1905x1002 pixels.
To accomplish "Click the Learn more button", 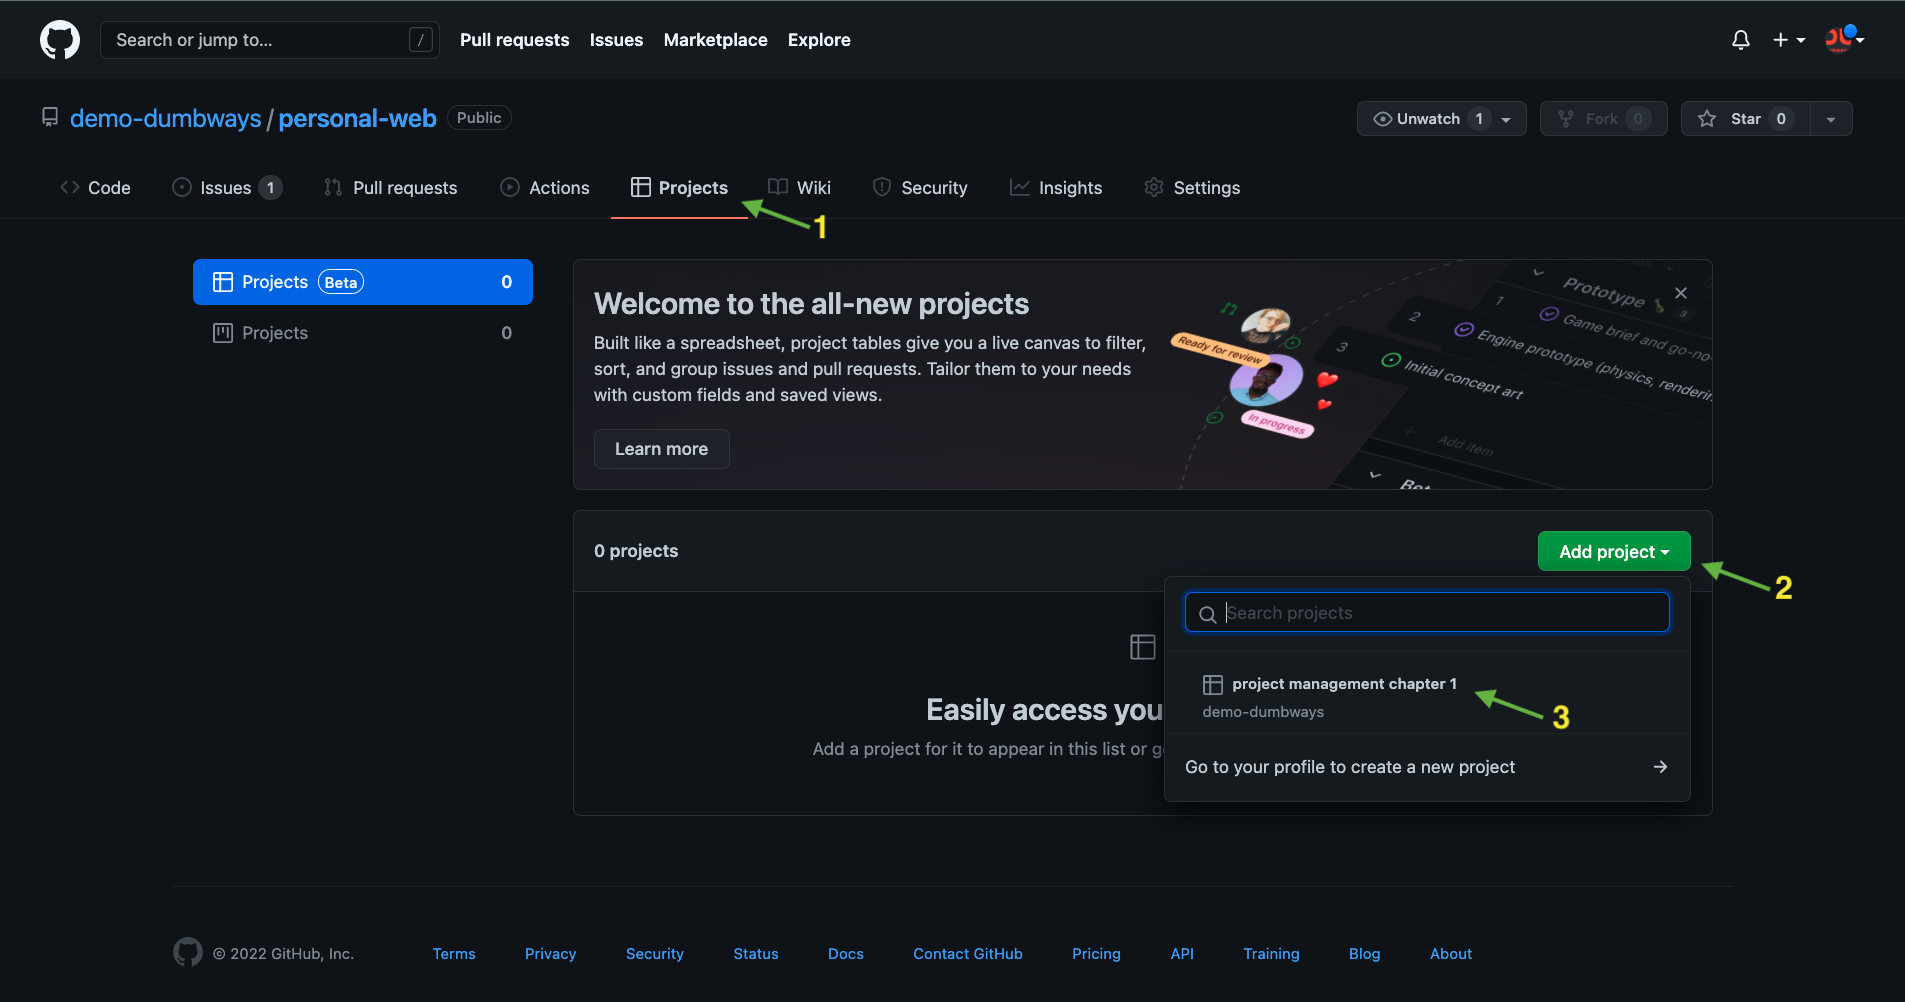I will [x=661, y=449].
